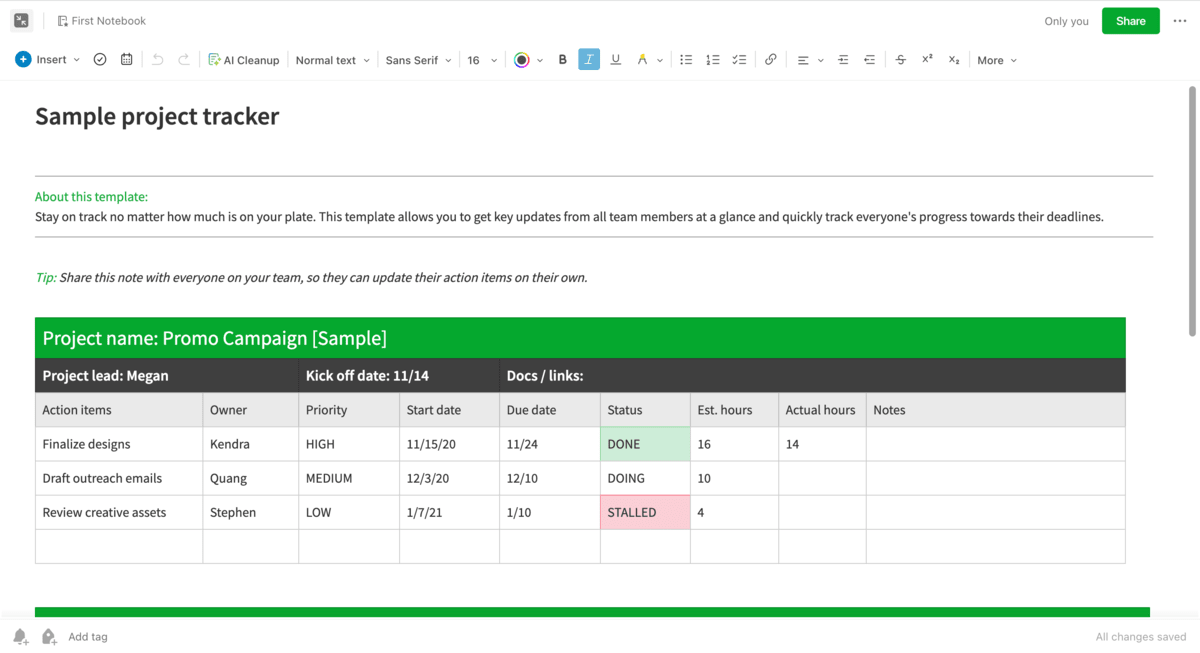Apply superscript formatting
1200x653 pixels.
927,60
